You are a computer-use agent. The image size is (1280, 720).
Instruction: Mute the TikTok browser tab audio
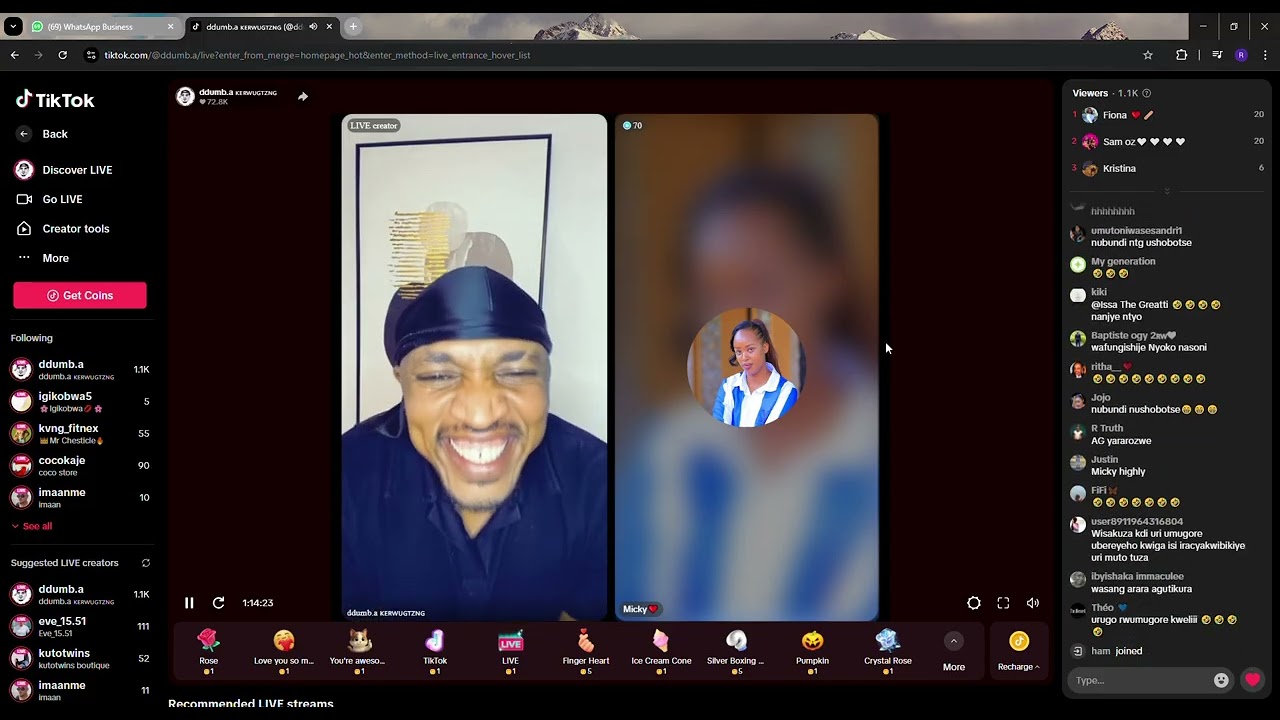(313, 27)
